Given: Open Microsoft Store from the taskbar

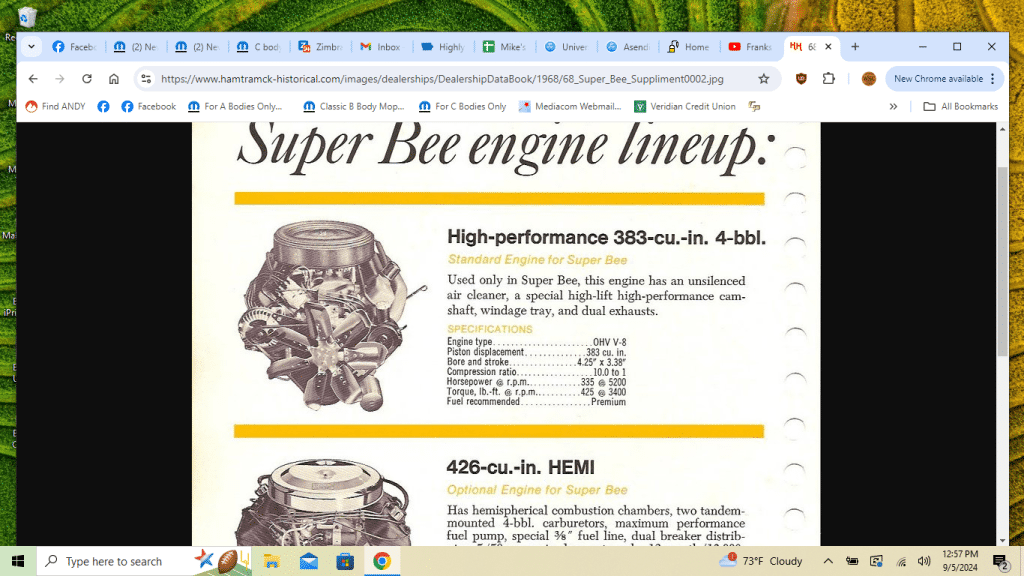Looking at the screenshot, I should [x=344, y=561].
